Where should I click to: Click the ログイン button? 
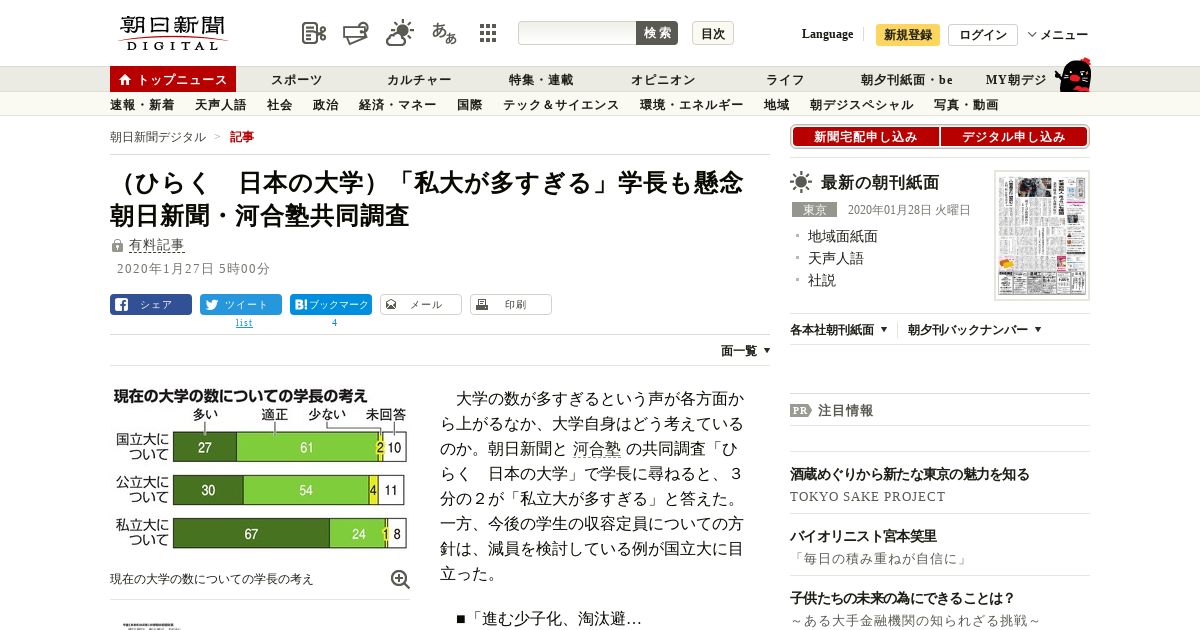pyautogui.click(x=983, y=35)
